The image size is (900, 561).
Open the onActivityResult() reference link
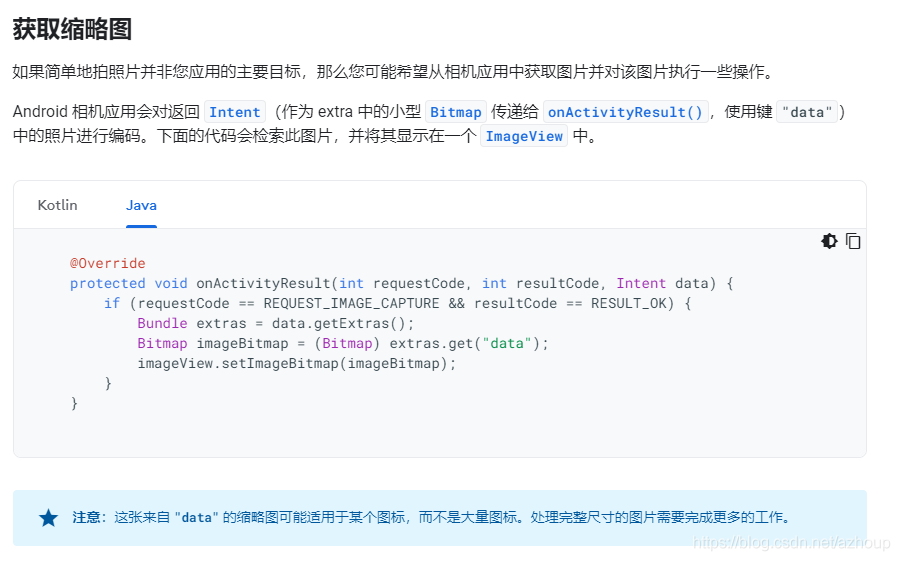coord(625,112)
